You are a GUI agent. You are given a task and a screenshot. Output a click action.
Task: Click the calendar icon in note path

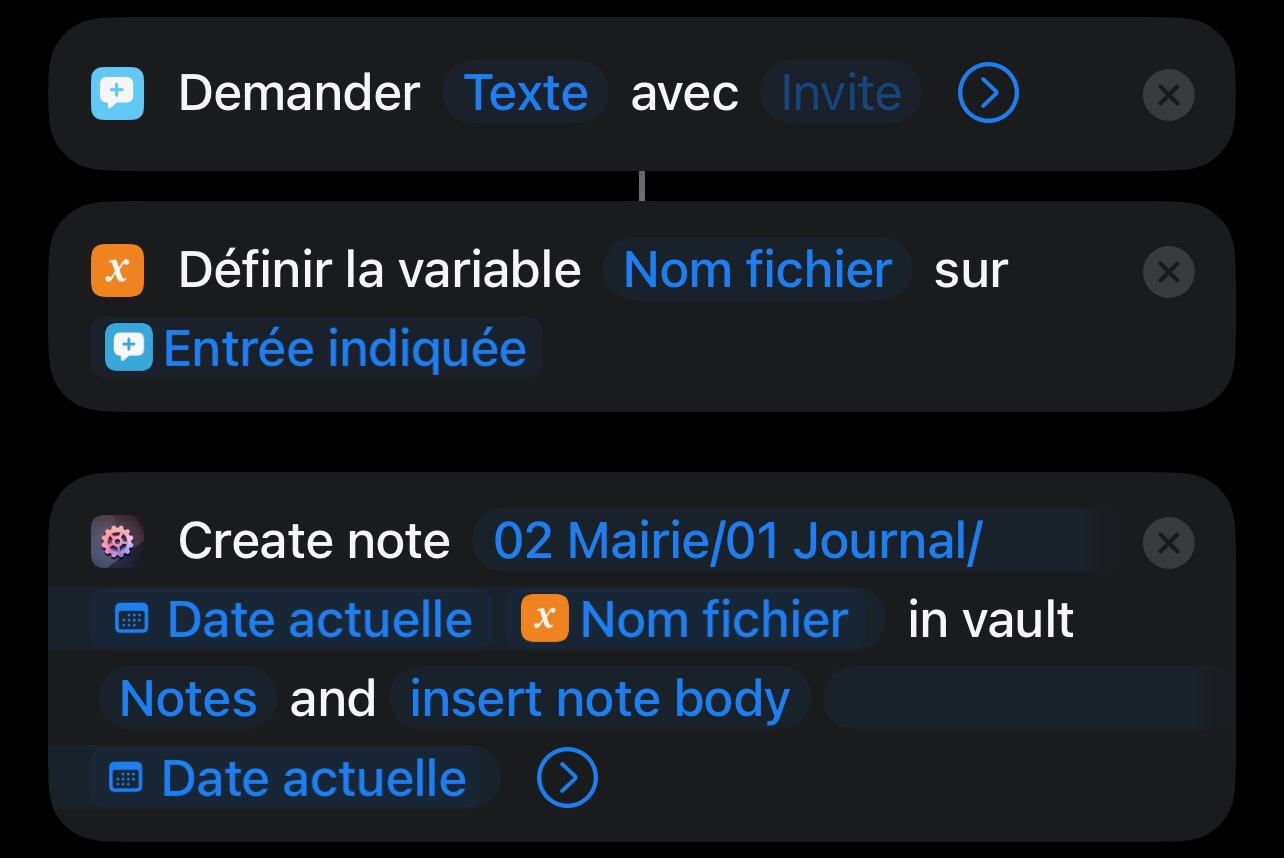click(x=132, y=620)
